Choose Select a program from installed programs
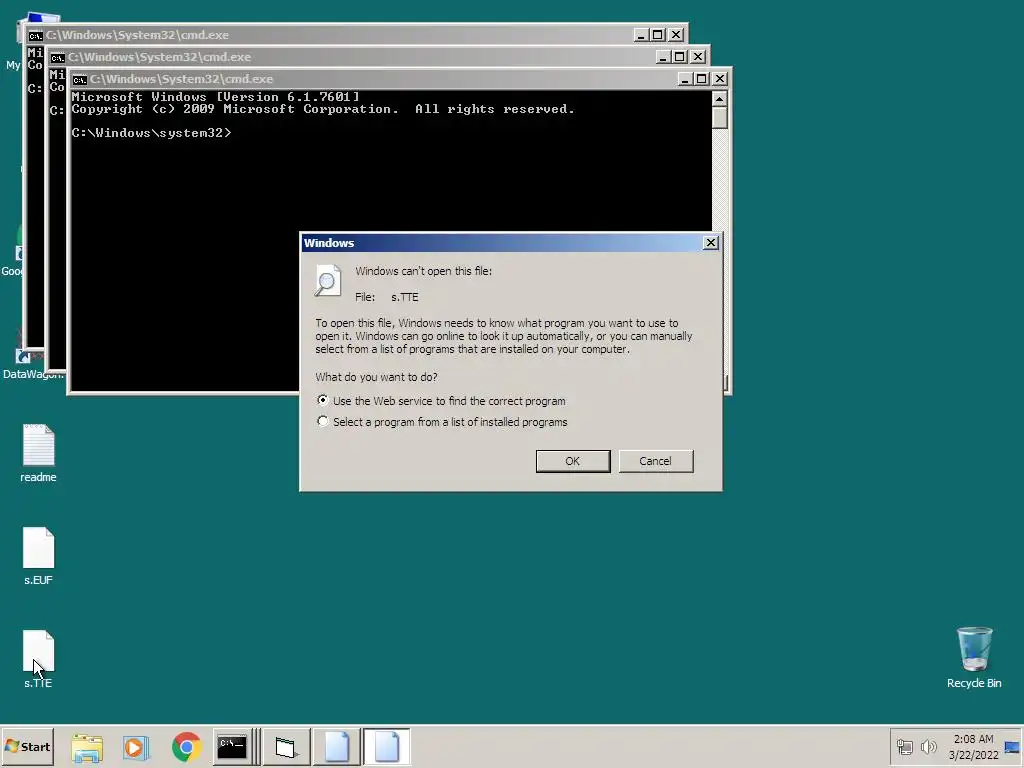Screen dimensions: 1024x768 tap(323, 421)
